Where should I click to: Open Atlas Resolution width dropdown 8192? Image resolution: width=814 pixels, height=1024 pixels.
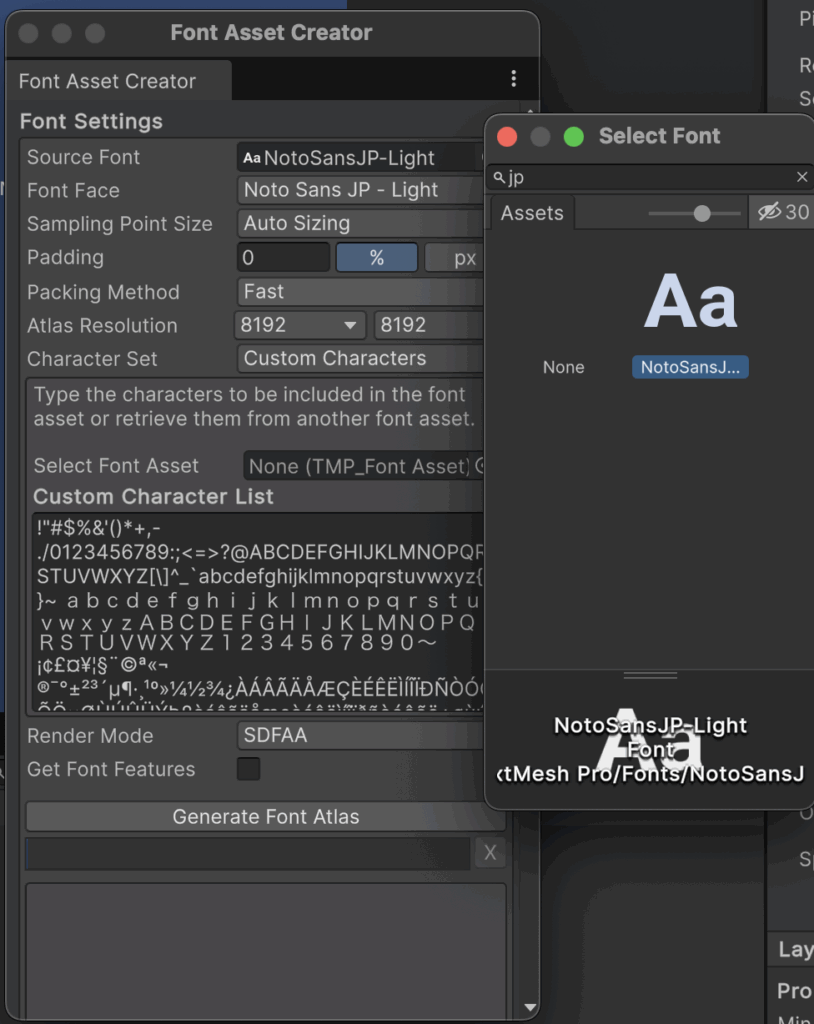tap(299, 325)
